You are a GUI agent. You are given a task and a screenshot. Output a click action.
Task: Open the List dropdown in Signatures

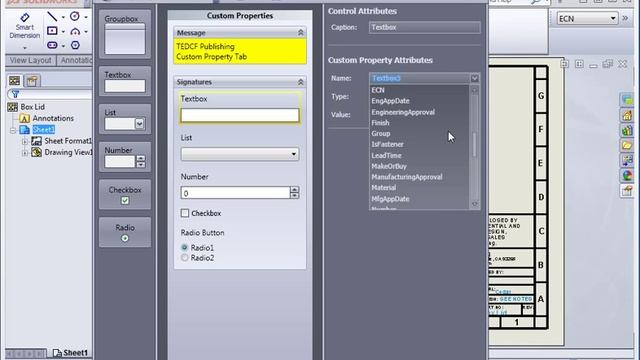point(293,154)
